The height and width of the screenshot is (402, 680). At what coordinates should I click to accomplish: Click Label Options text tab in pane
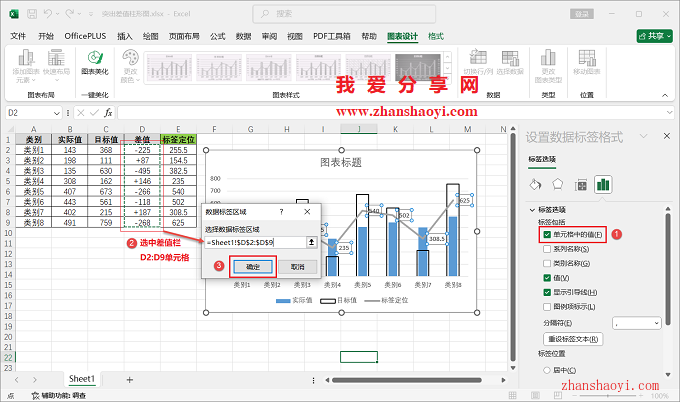(x=542, y=159)
